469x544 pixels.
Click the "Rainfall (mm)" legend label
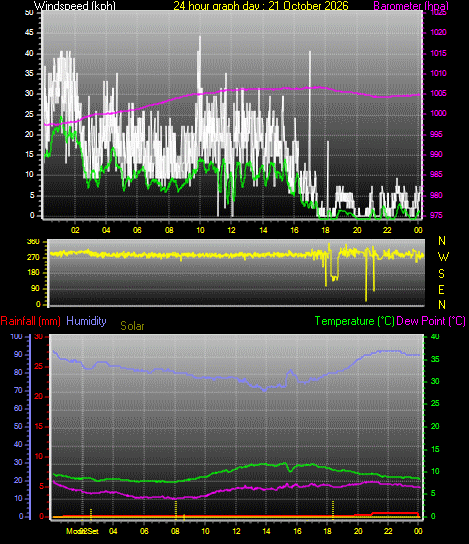coord(31,321)
